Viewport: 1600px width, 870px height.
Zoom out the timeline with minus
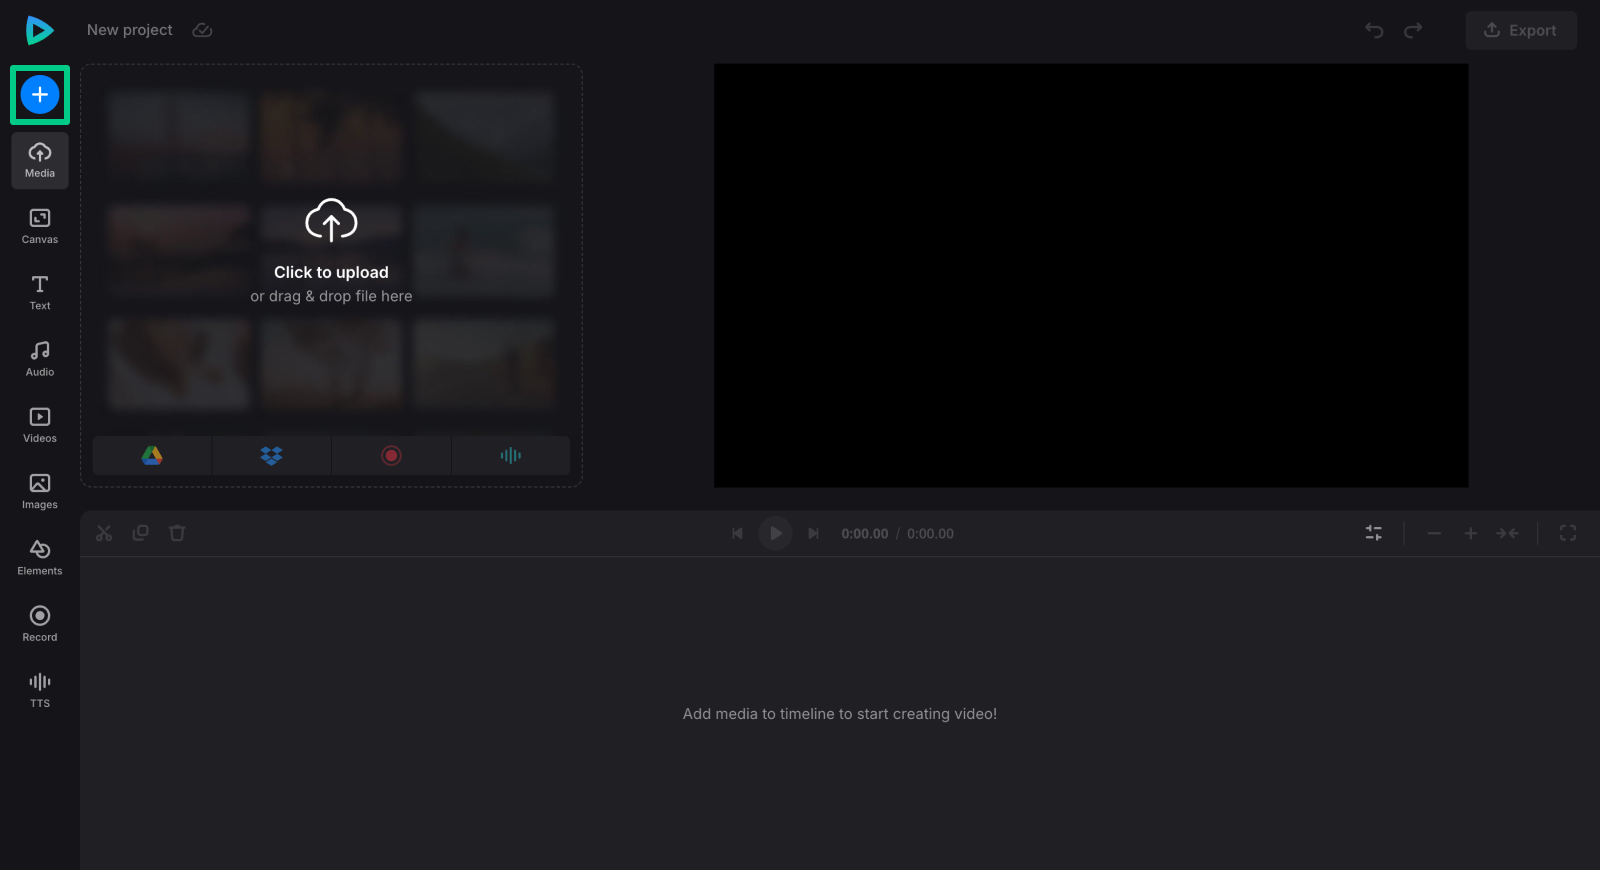pos(1434,534)
